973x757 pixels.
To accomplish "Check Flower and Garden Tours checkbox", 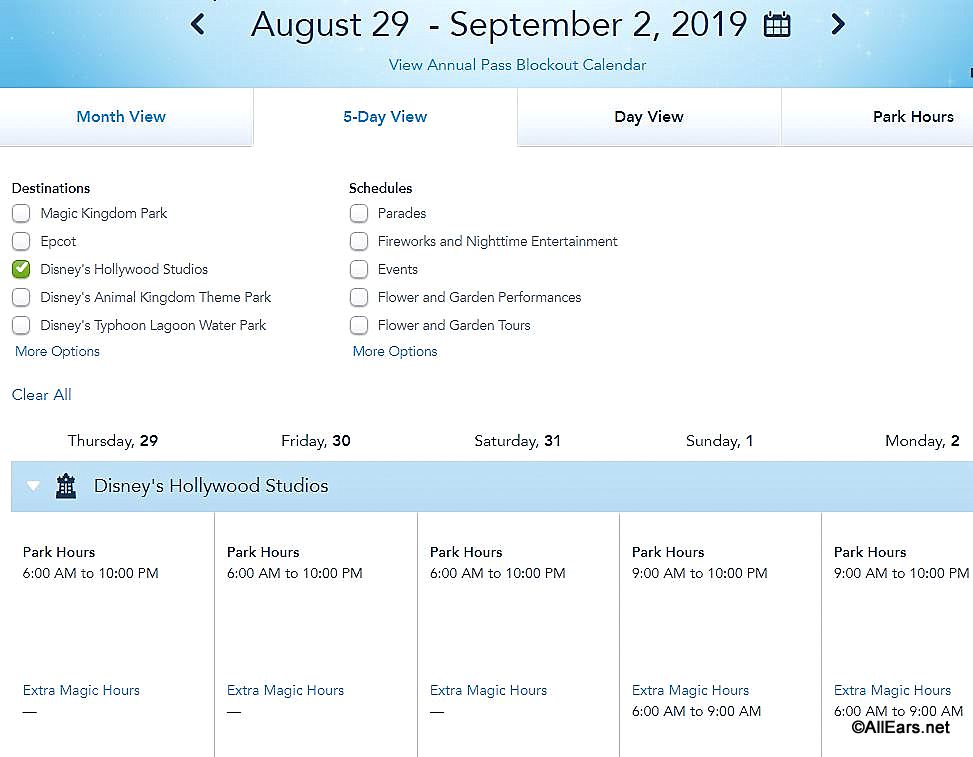I will click(359, 325).
